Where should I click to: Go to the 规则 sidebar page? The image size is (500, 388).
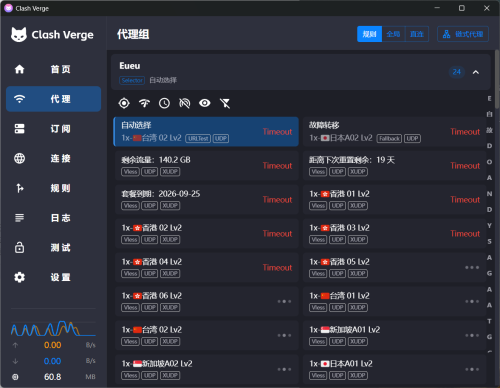pyautogui.click(x=53, y=188)
